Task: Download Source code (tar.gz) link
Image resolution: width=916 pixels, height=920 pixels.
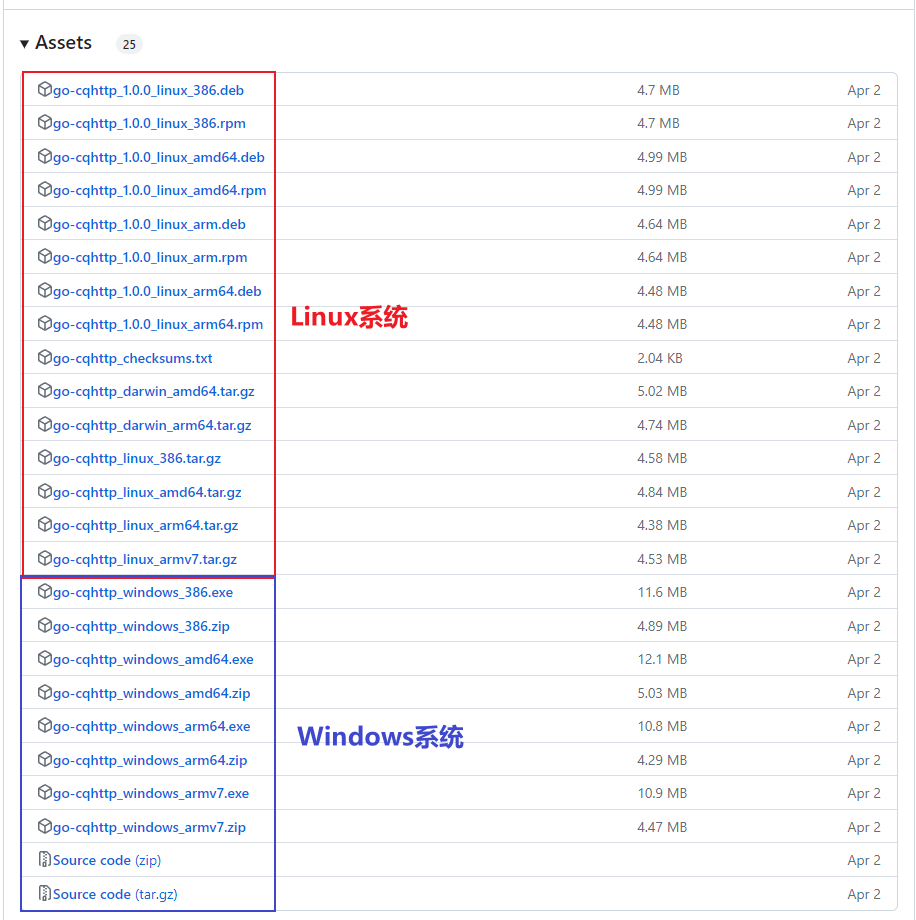Action: tap(115, 894)
